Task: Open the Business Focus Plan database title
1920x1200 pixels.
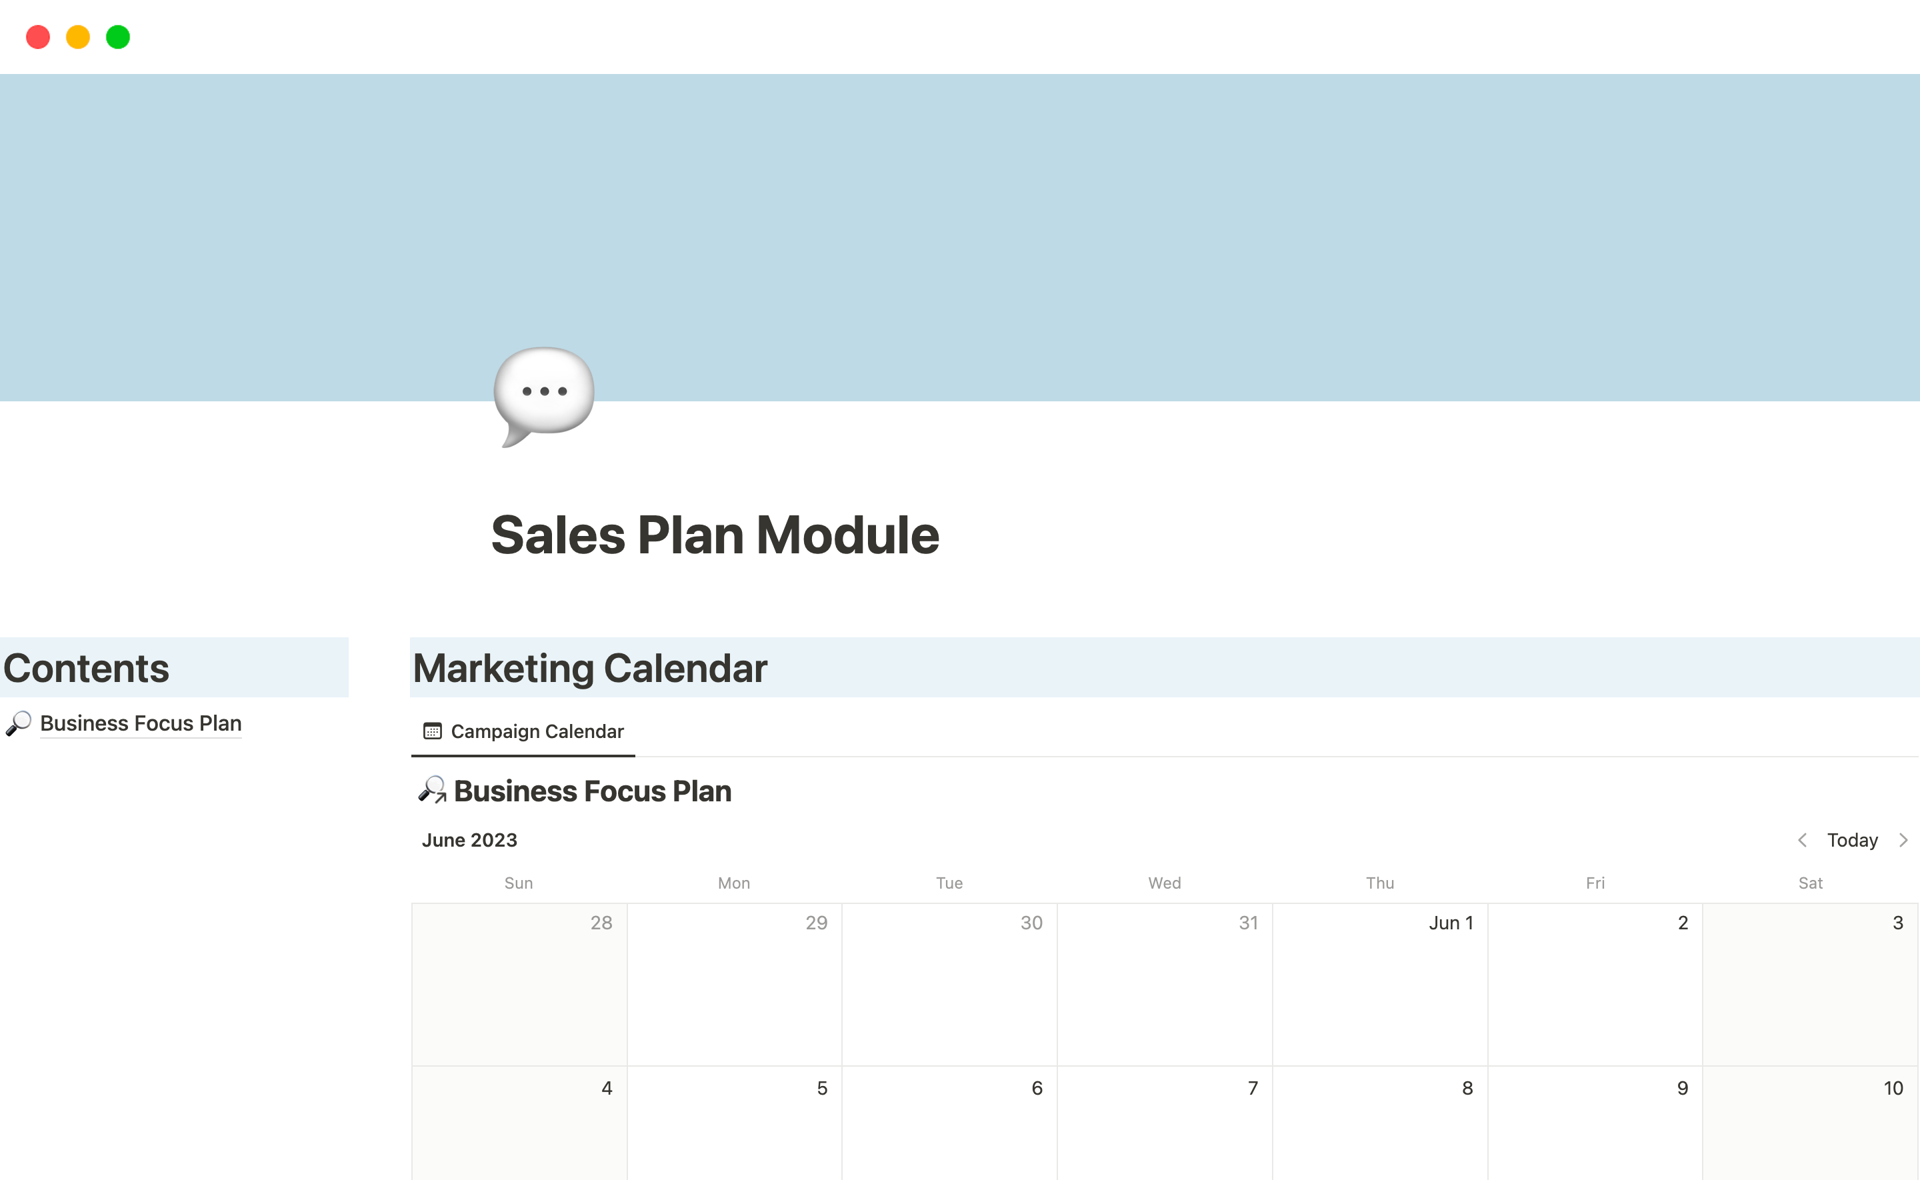Action: (x=592, y=791)
